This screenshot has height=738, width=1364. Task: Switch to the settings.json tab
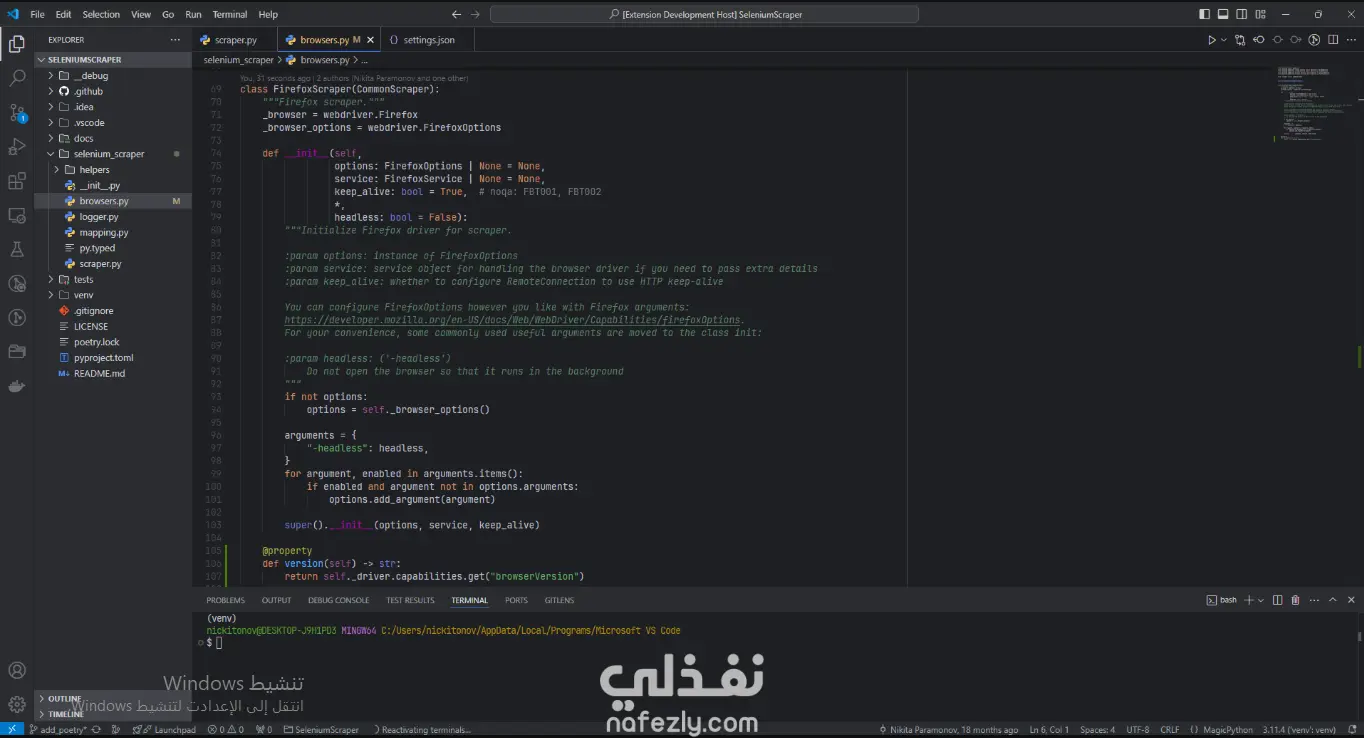429,40
